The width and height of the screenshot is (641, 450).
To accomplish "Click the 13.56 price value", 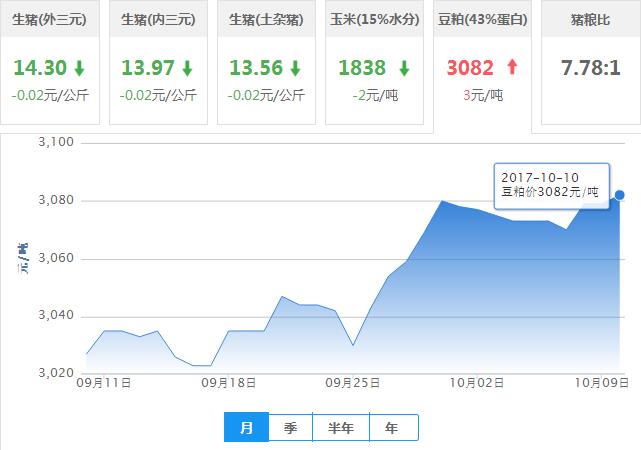I will click(x=256, y=68).
